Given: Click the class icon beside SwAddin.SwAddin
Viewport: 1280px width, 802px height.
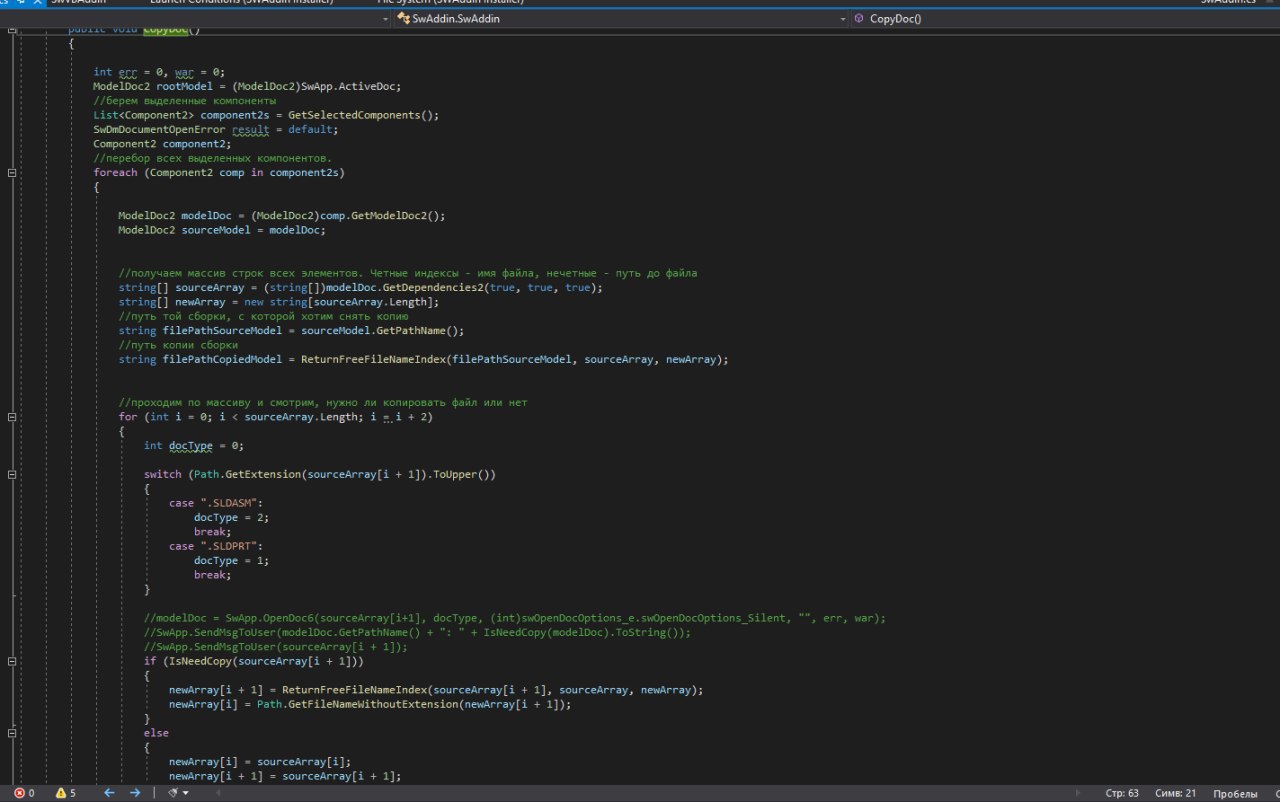Looking at the screenshot, I should [x=404, y=18].
